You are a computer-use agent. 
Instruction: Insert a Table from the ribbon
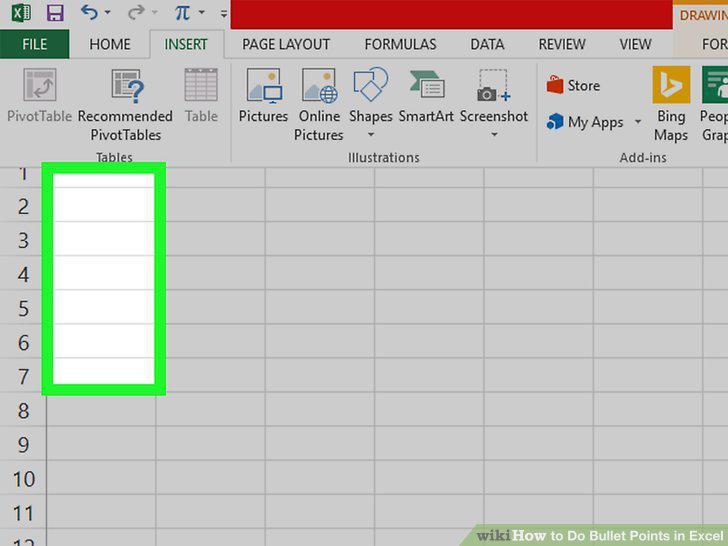[201, 95]
